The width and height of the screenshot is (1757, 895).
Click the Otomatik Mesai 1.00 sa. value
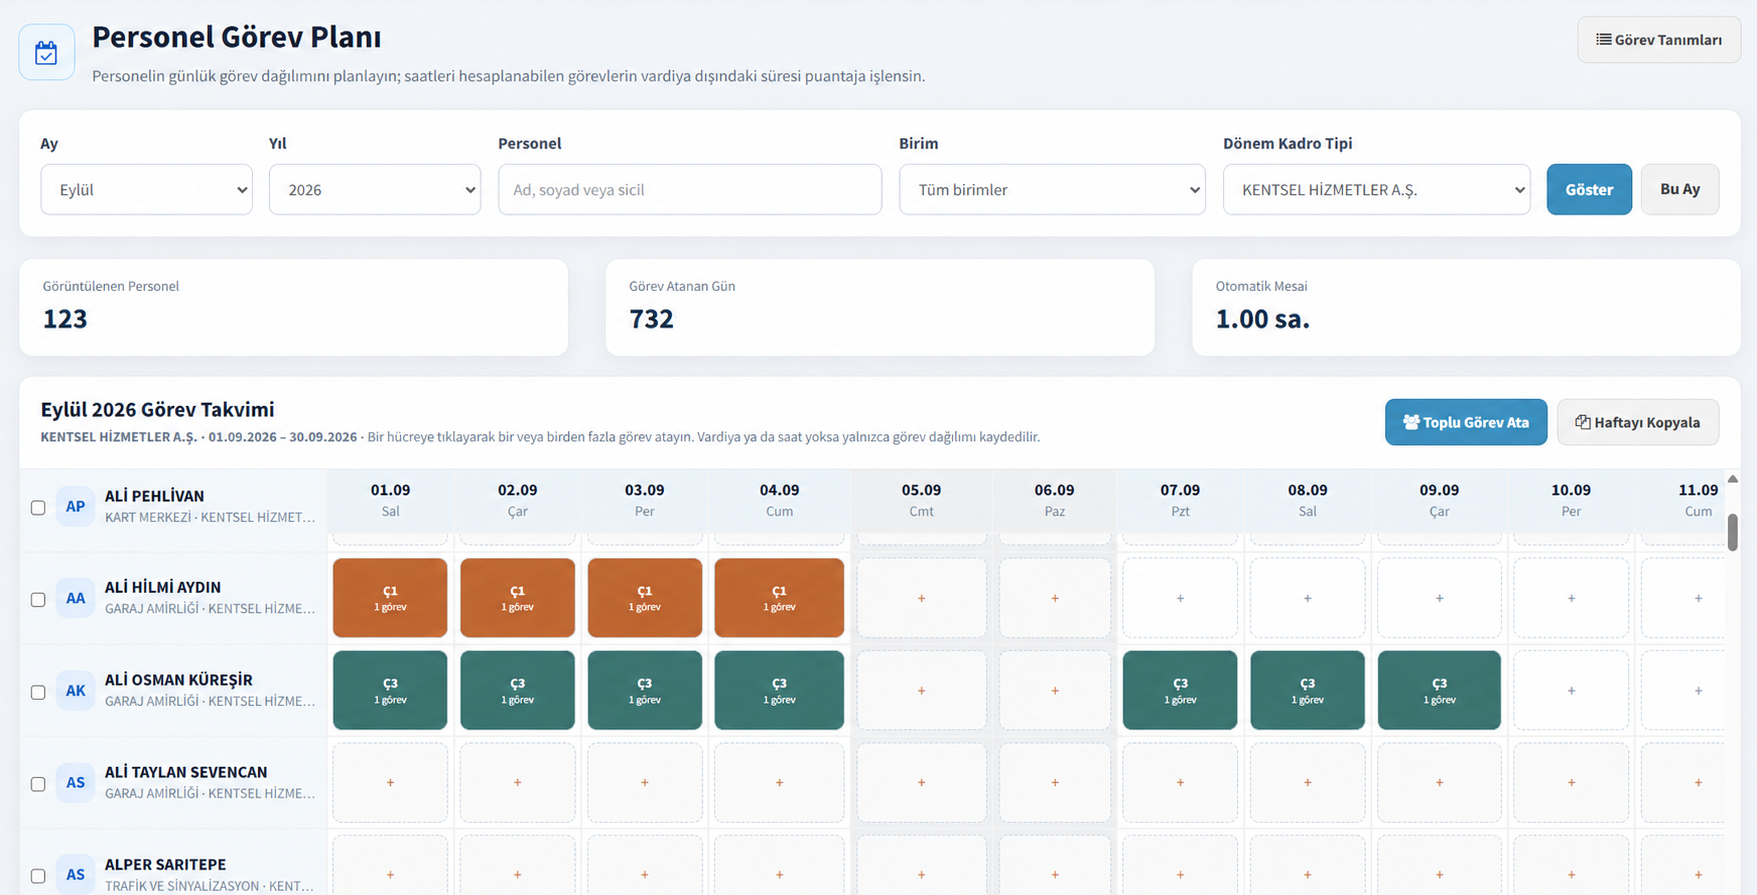(1262, 319)
